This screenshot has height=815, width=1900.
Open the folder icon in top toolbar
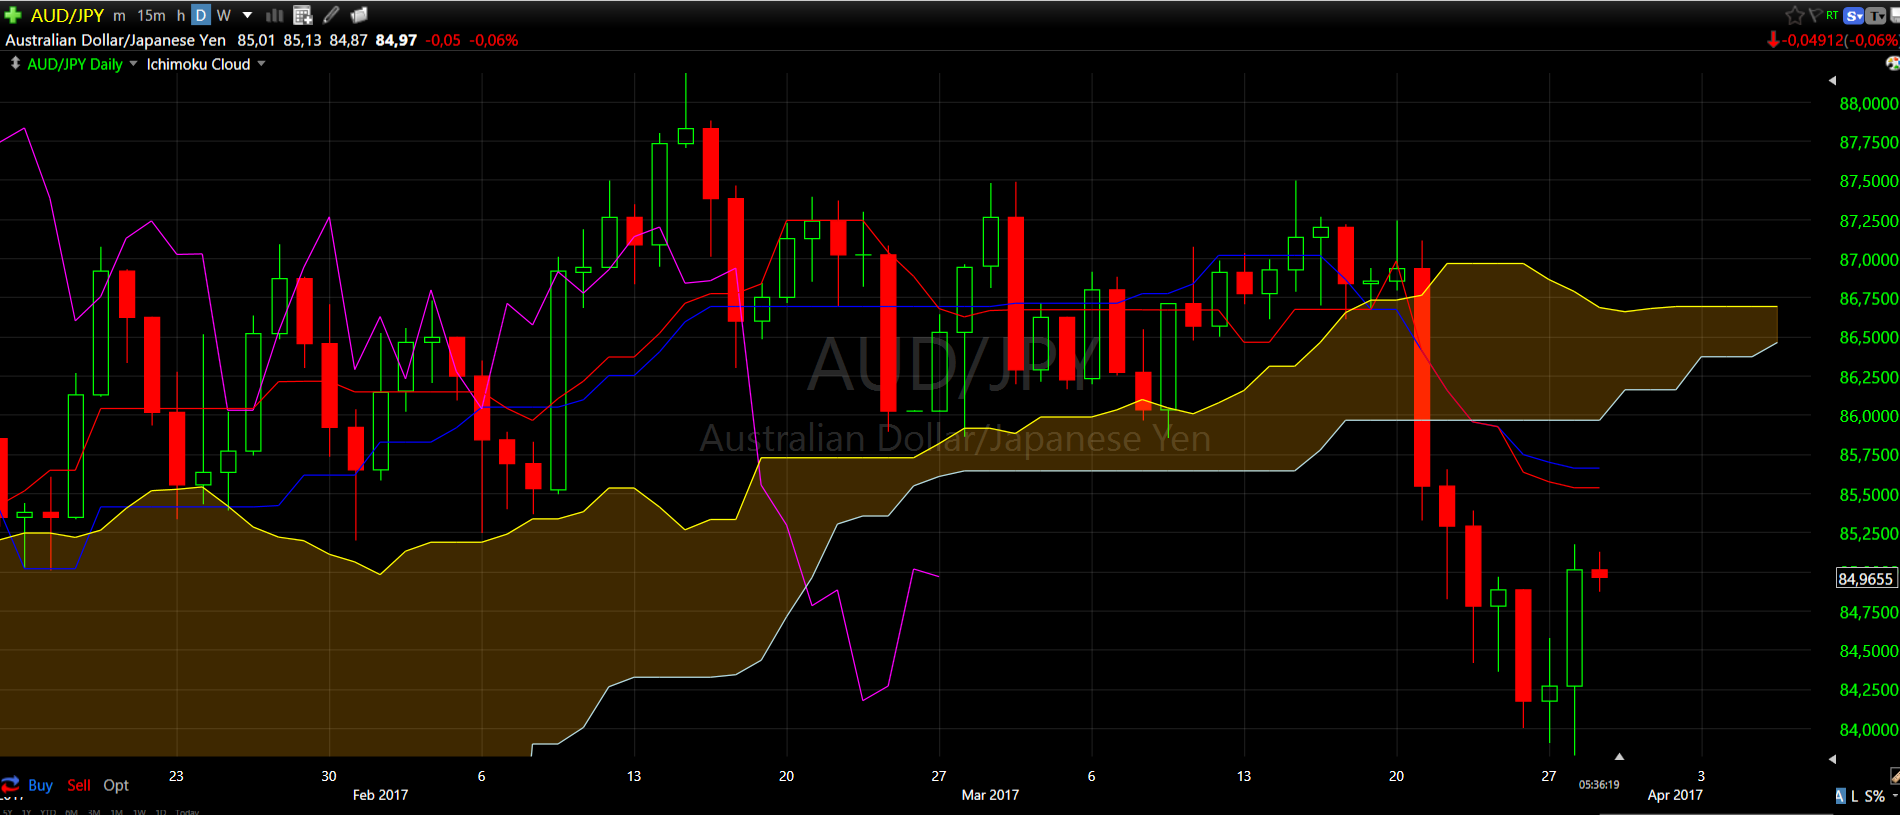click(359, 15)
